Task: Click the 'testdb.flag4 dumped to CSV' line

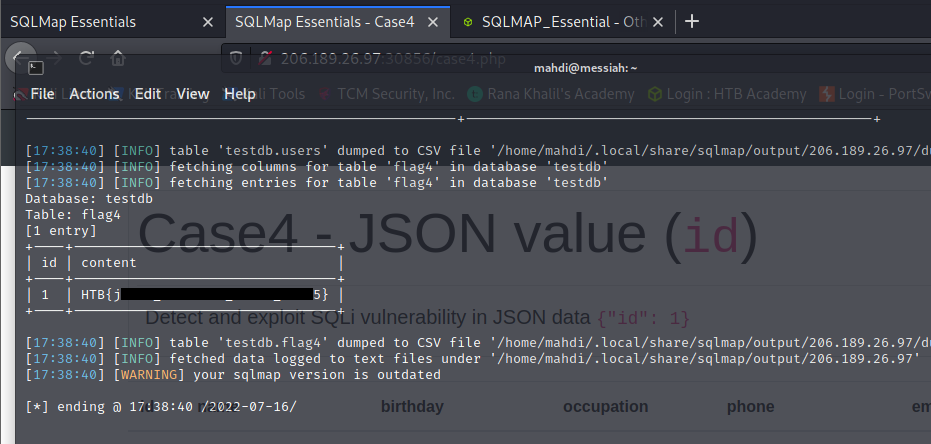Action: [x=478, y=343]
